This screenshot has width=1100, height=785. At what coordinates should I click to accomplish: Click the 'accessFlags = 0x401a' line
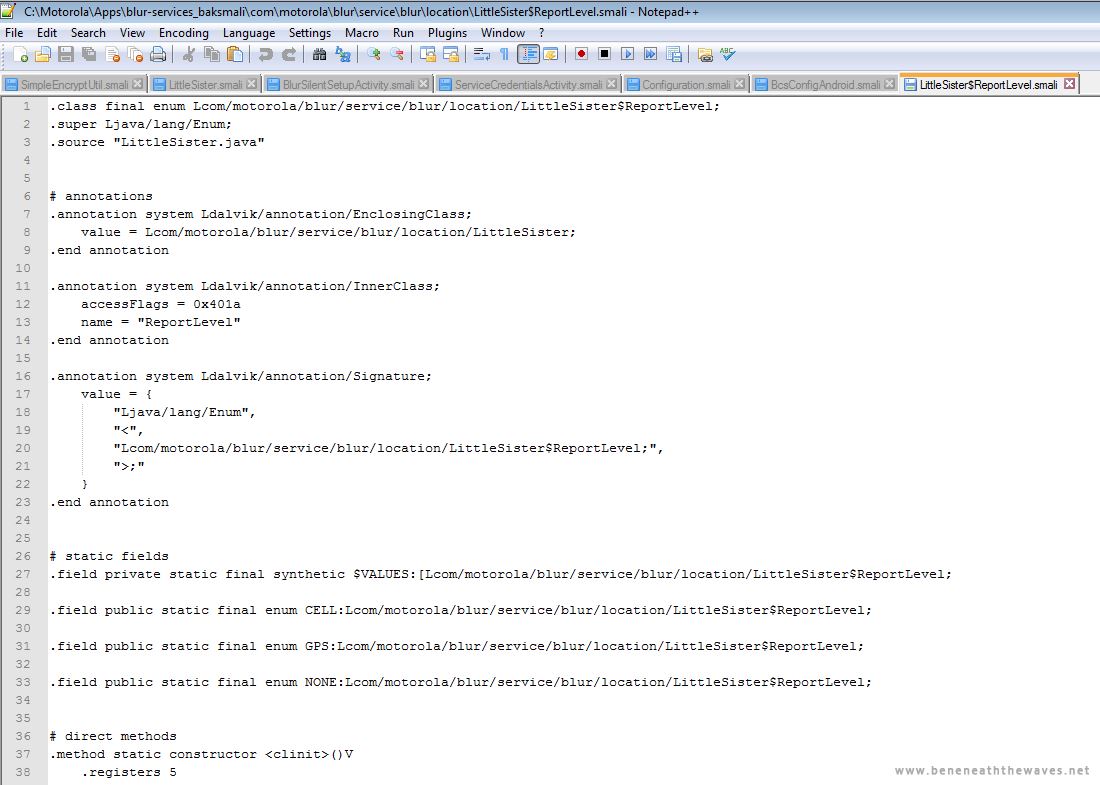pyautogui.click(x=161, y=304)
